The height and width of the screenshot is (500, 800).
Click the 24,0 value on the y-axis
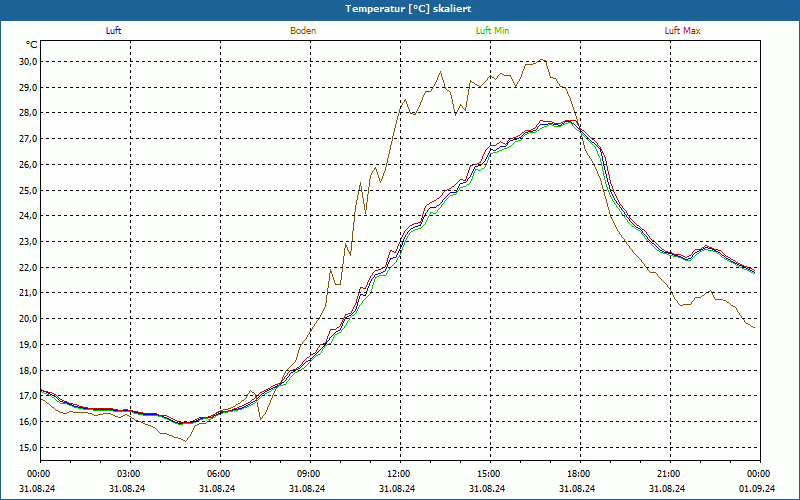[29, 216]
